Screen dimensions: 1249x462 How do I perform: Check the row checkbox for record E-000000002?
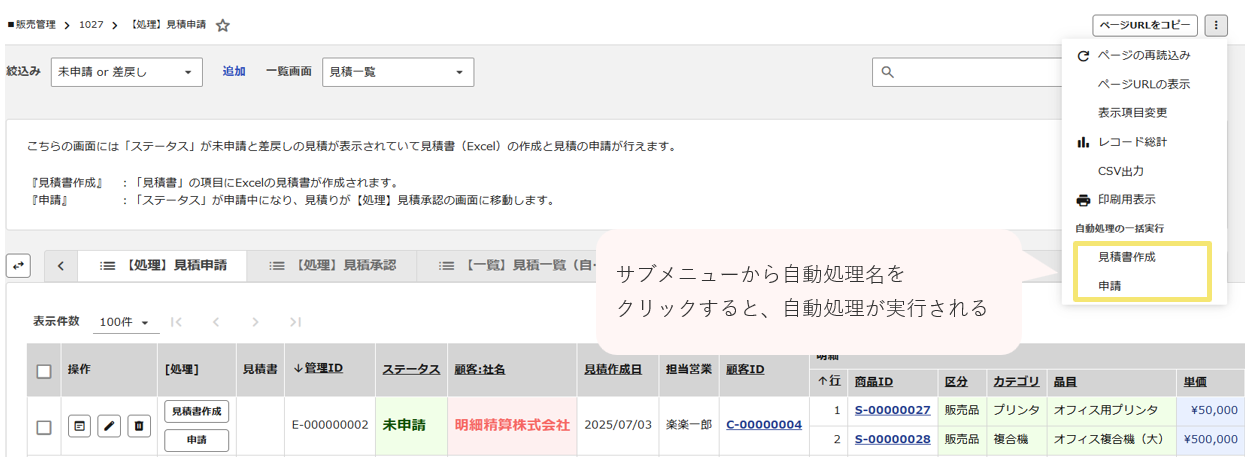(x=44, y=427)
